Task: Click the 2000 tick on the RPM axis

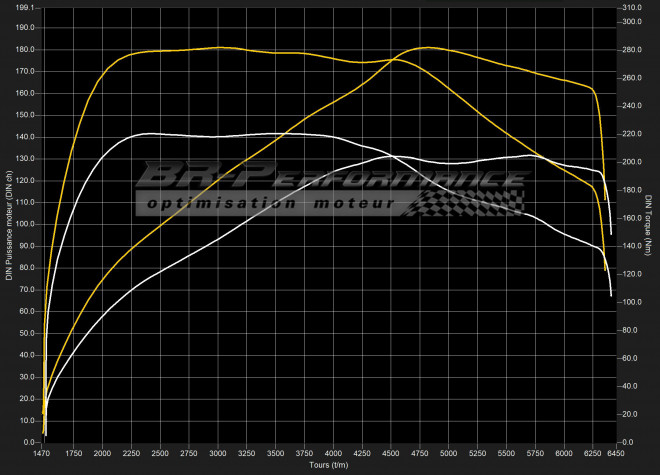Action: click(x=103, y=453)
